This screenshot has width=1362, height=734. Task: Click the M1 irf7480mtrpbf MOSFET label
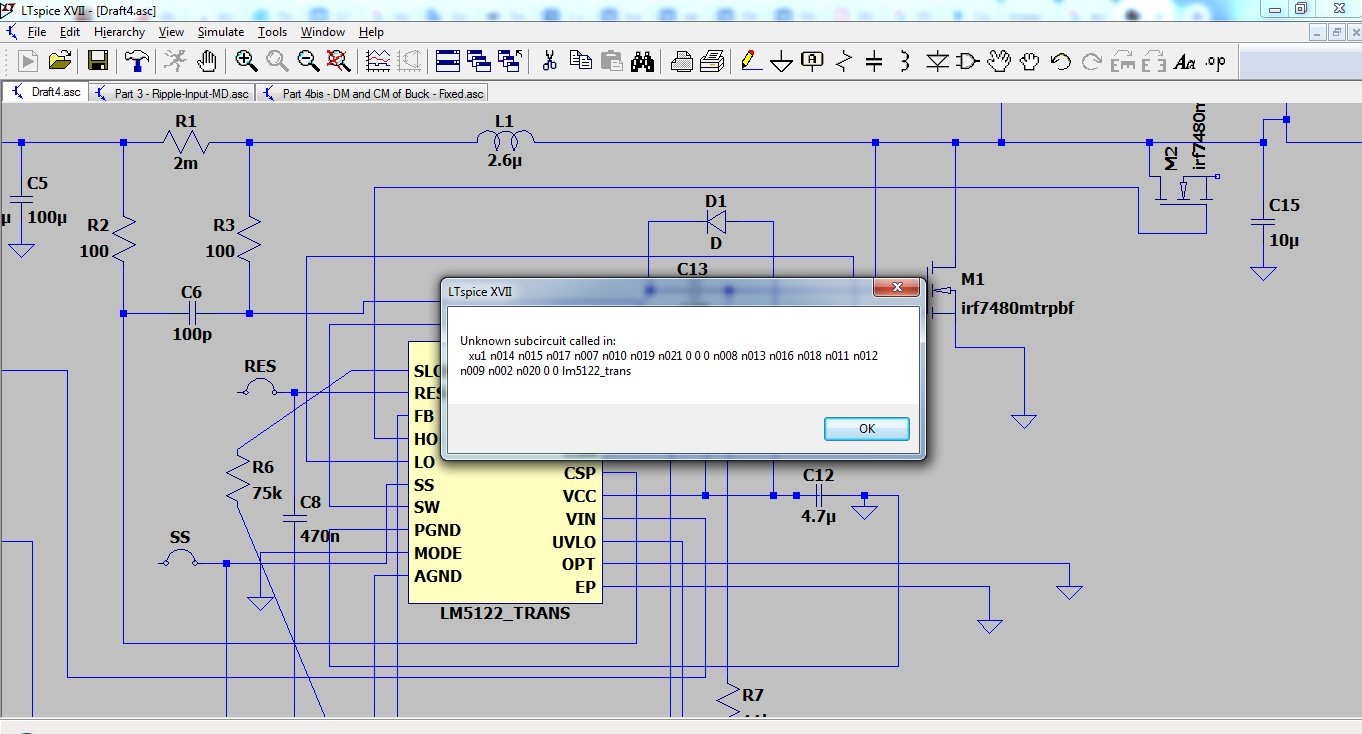1018,308
